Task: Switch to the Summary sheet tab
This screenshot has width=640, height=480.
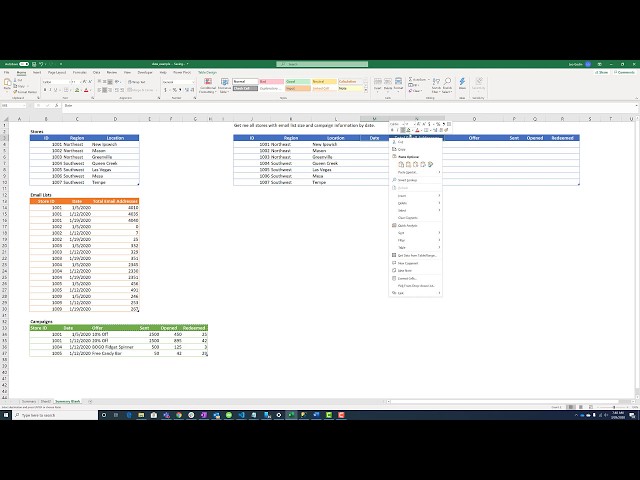Action: [x=29, y=402]
